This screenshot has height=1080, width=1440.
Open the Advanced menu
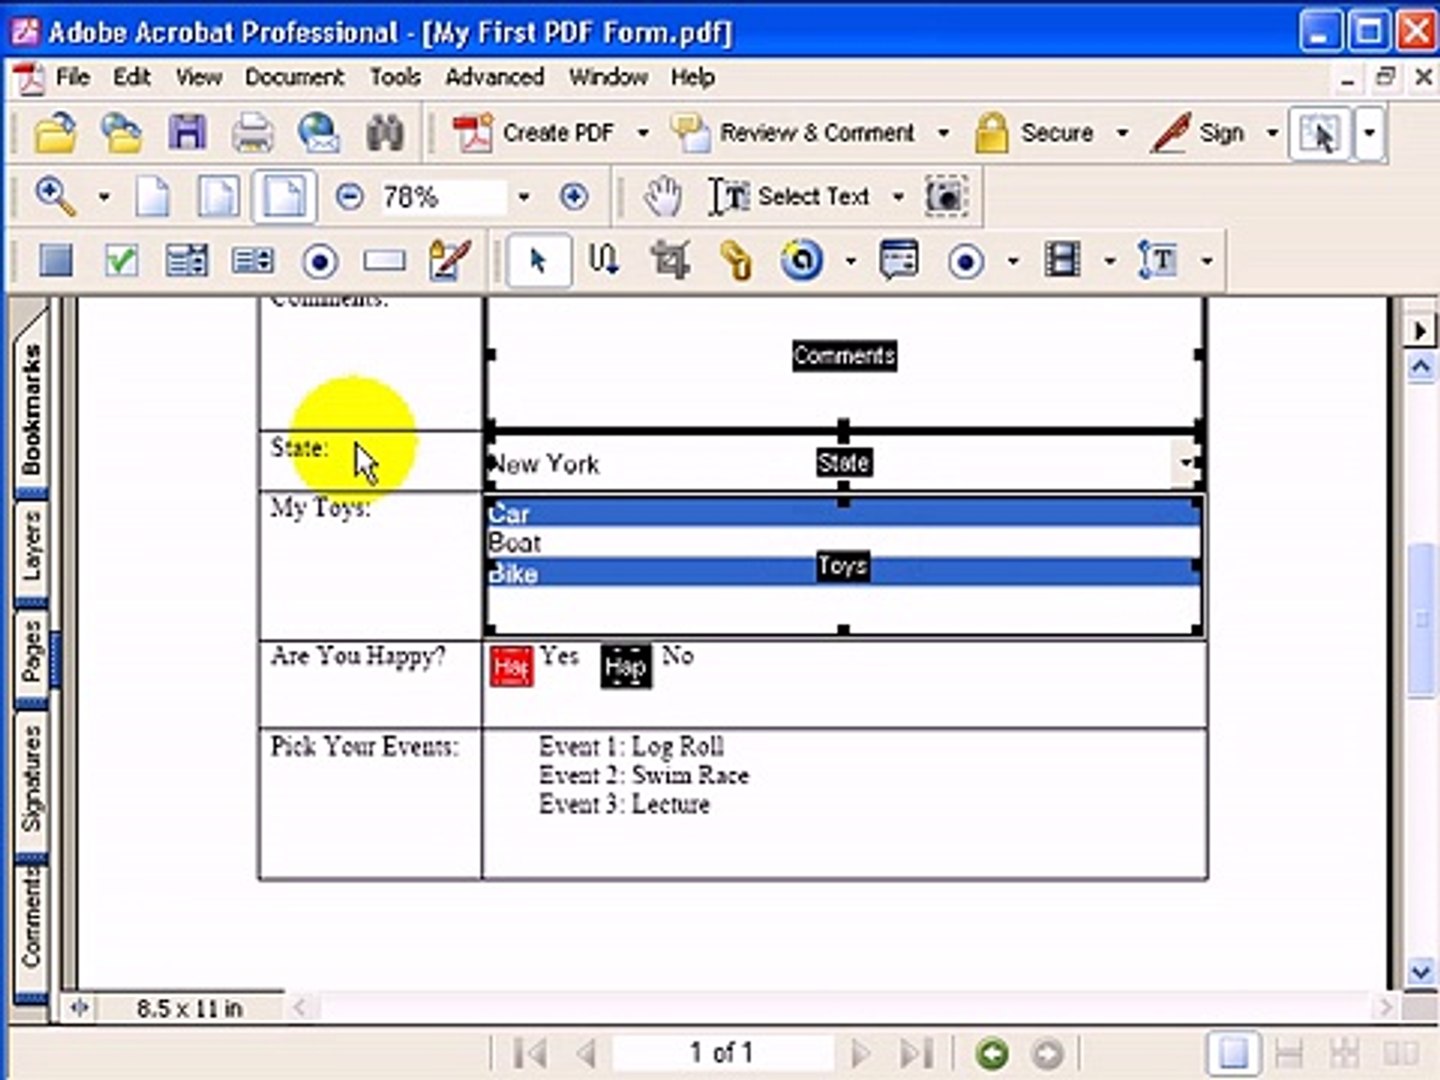[495, 77]
